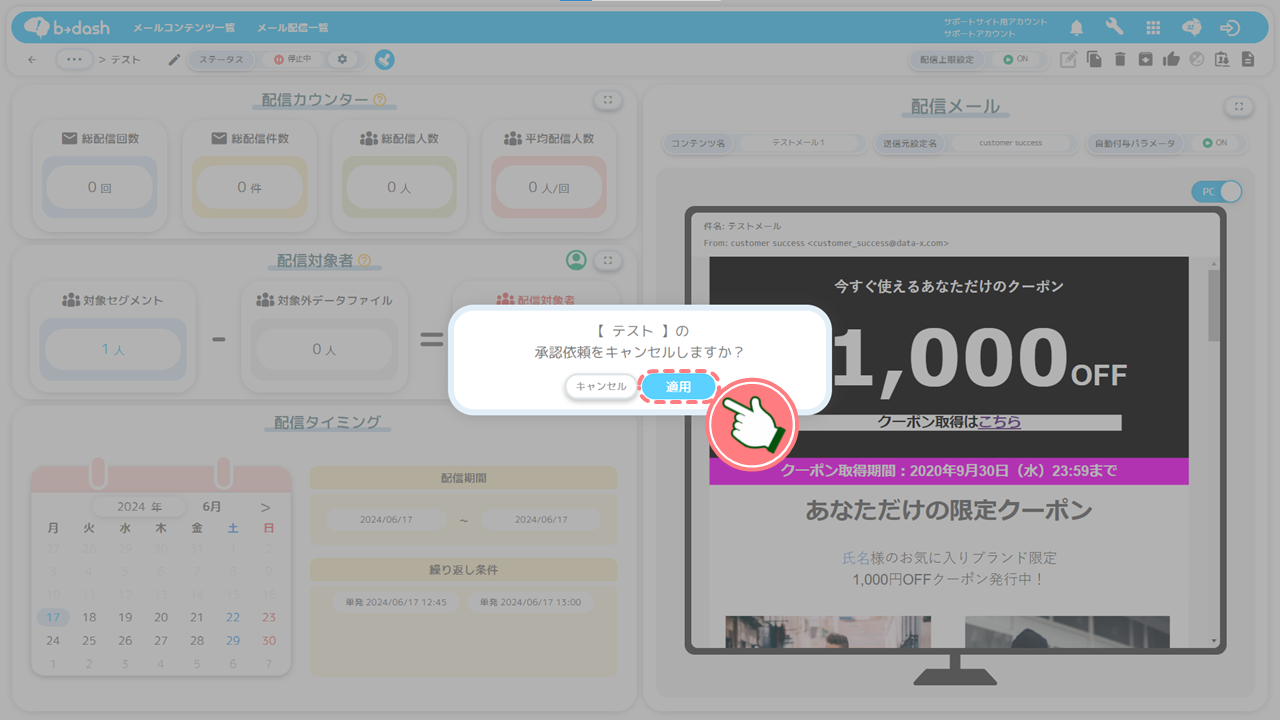
Task: Click the email preview scrollbar
Action: [1214, 305]
